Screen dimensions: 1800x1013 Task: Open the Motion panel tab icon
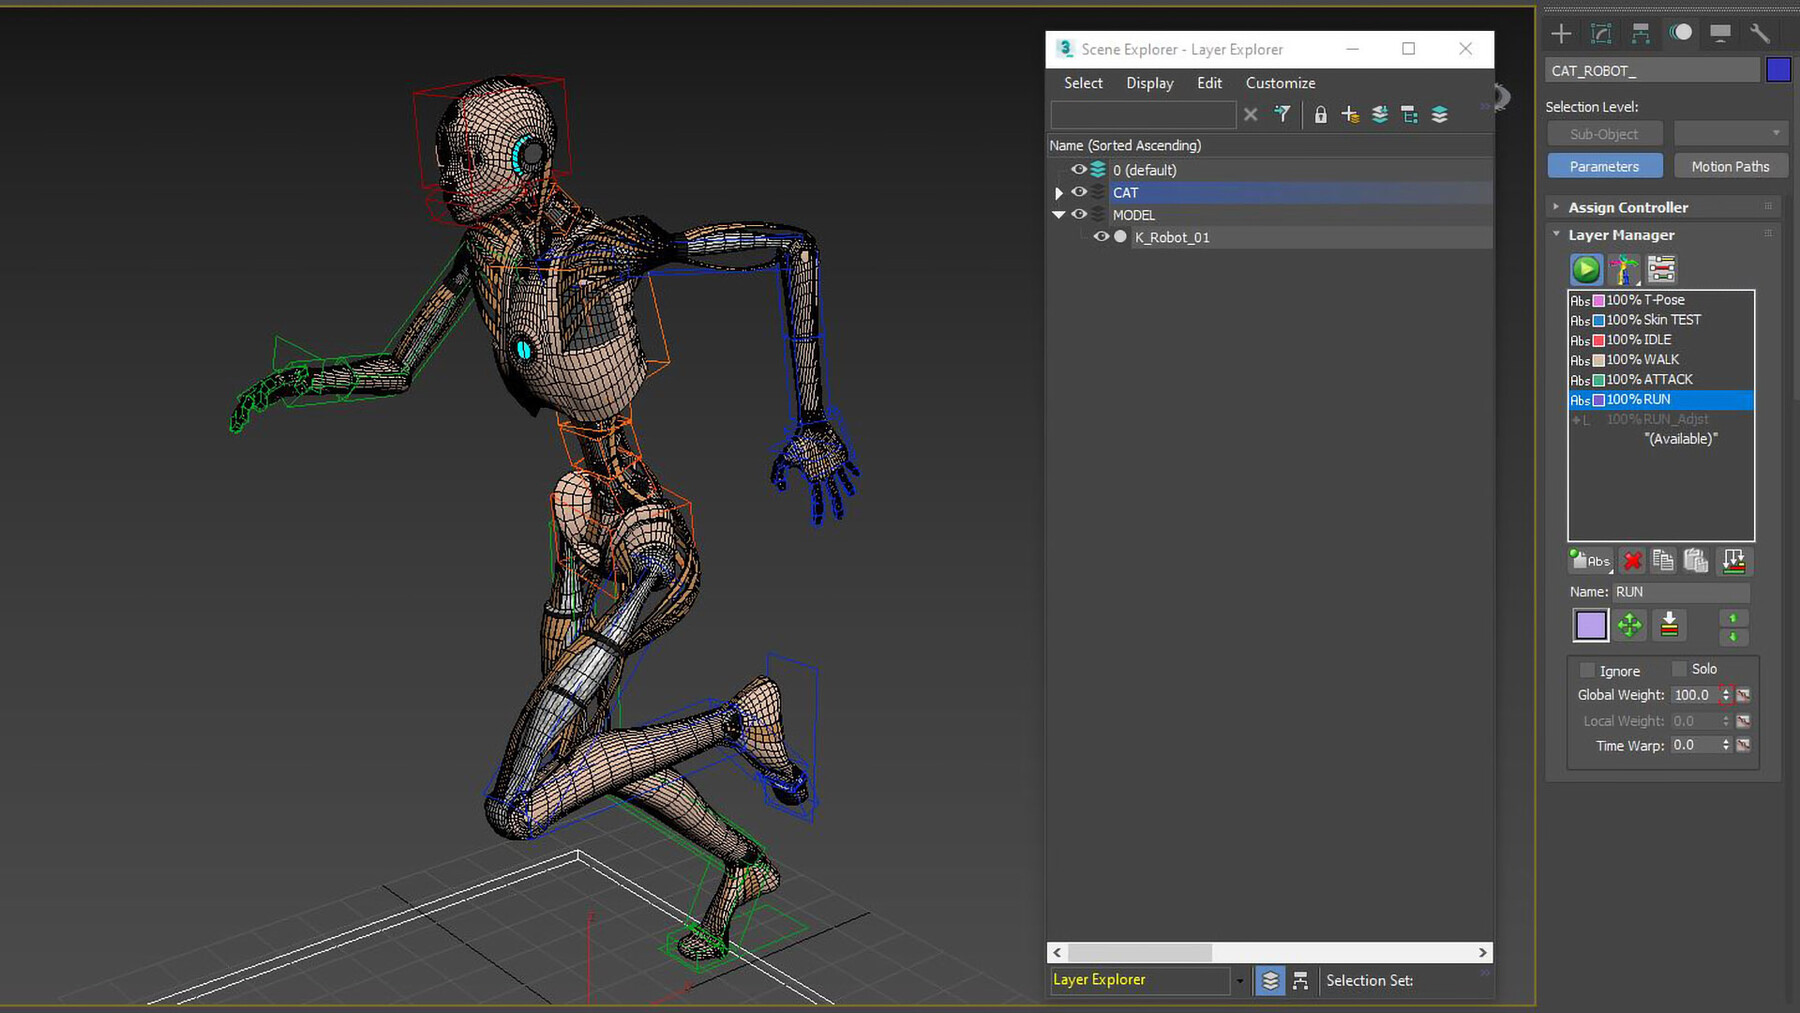(x=1681, y=33)
